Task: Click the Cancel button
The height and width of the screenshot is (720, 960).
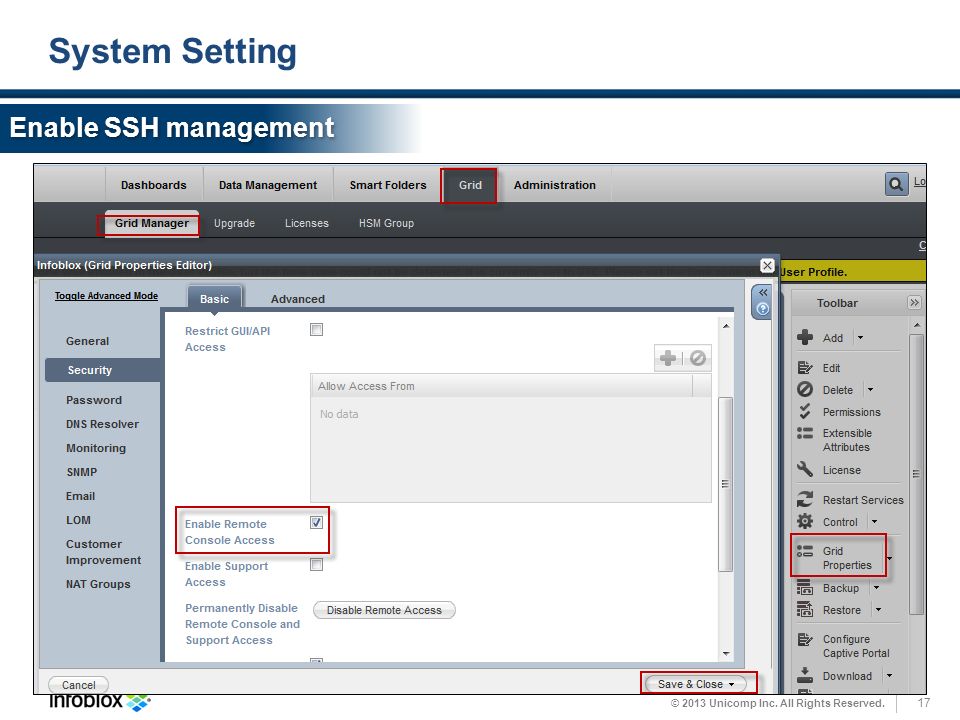Action: pyautogui.click(x=78, y=684)
